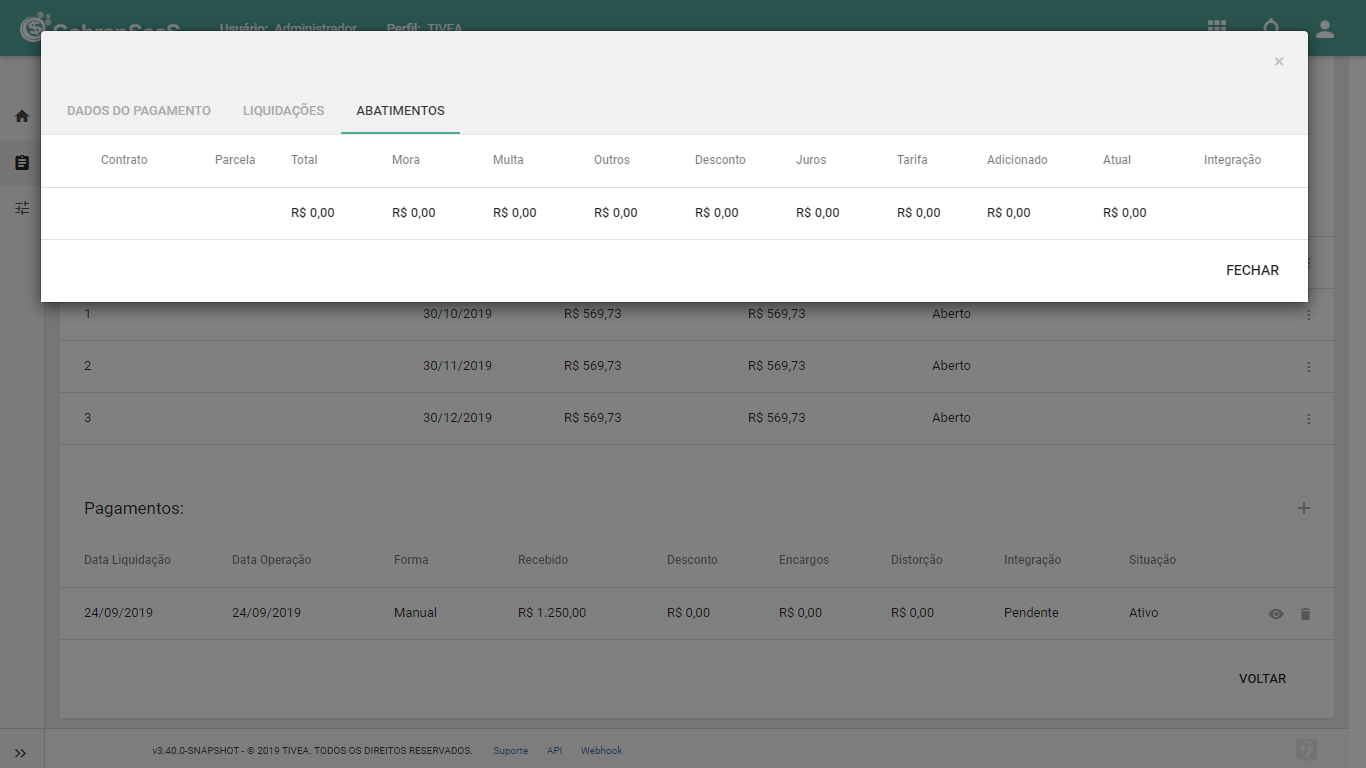Open the settings sliders sidebar icon

(x=22, y=208)
